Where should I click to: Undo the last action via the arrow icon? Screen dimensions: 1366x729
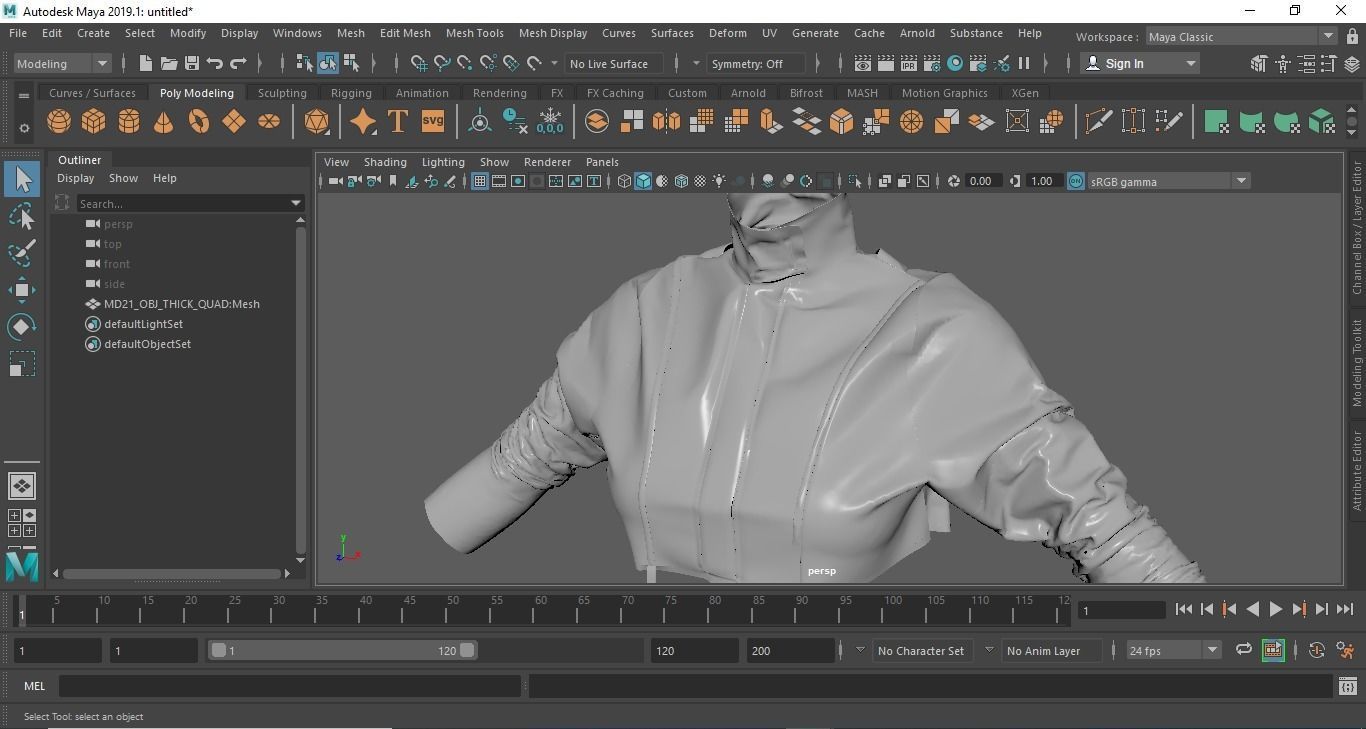pos(215,64)
